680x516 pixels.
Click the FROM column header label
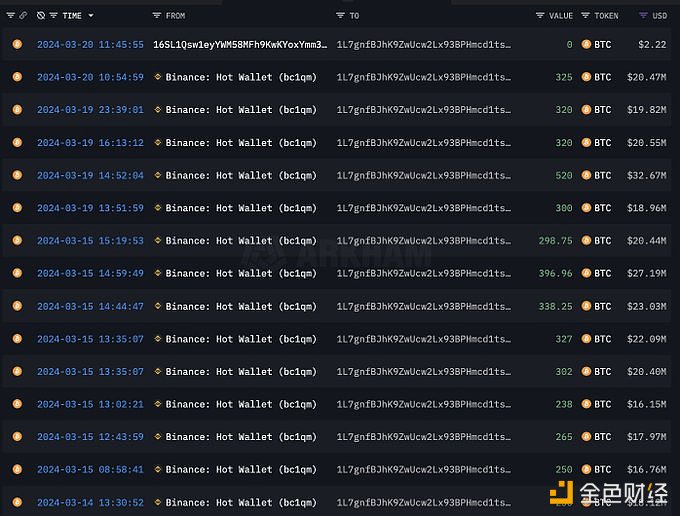click(x=175, y=16)
